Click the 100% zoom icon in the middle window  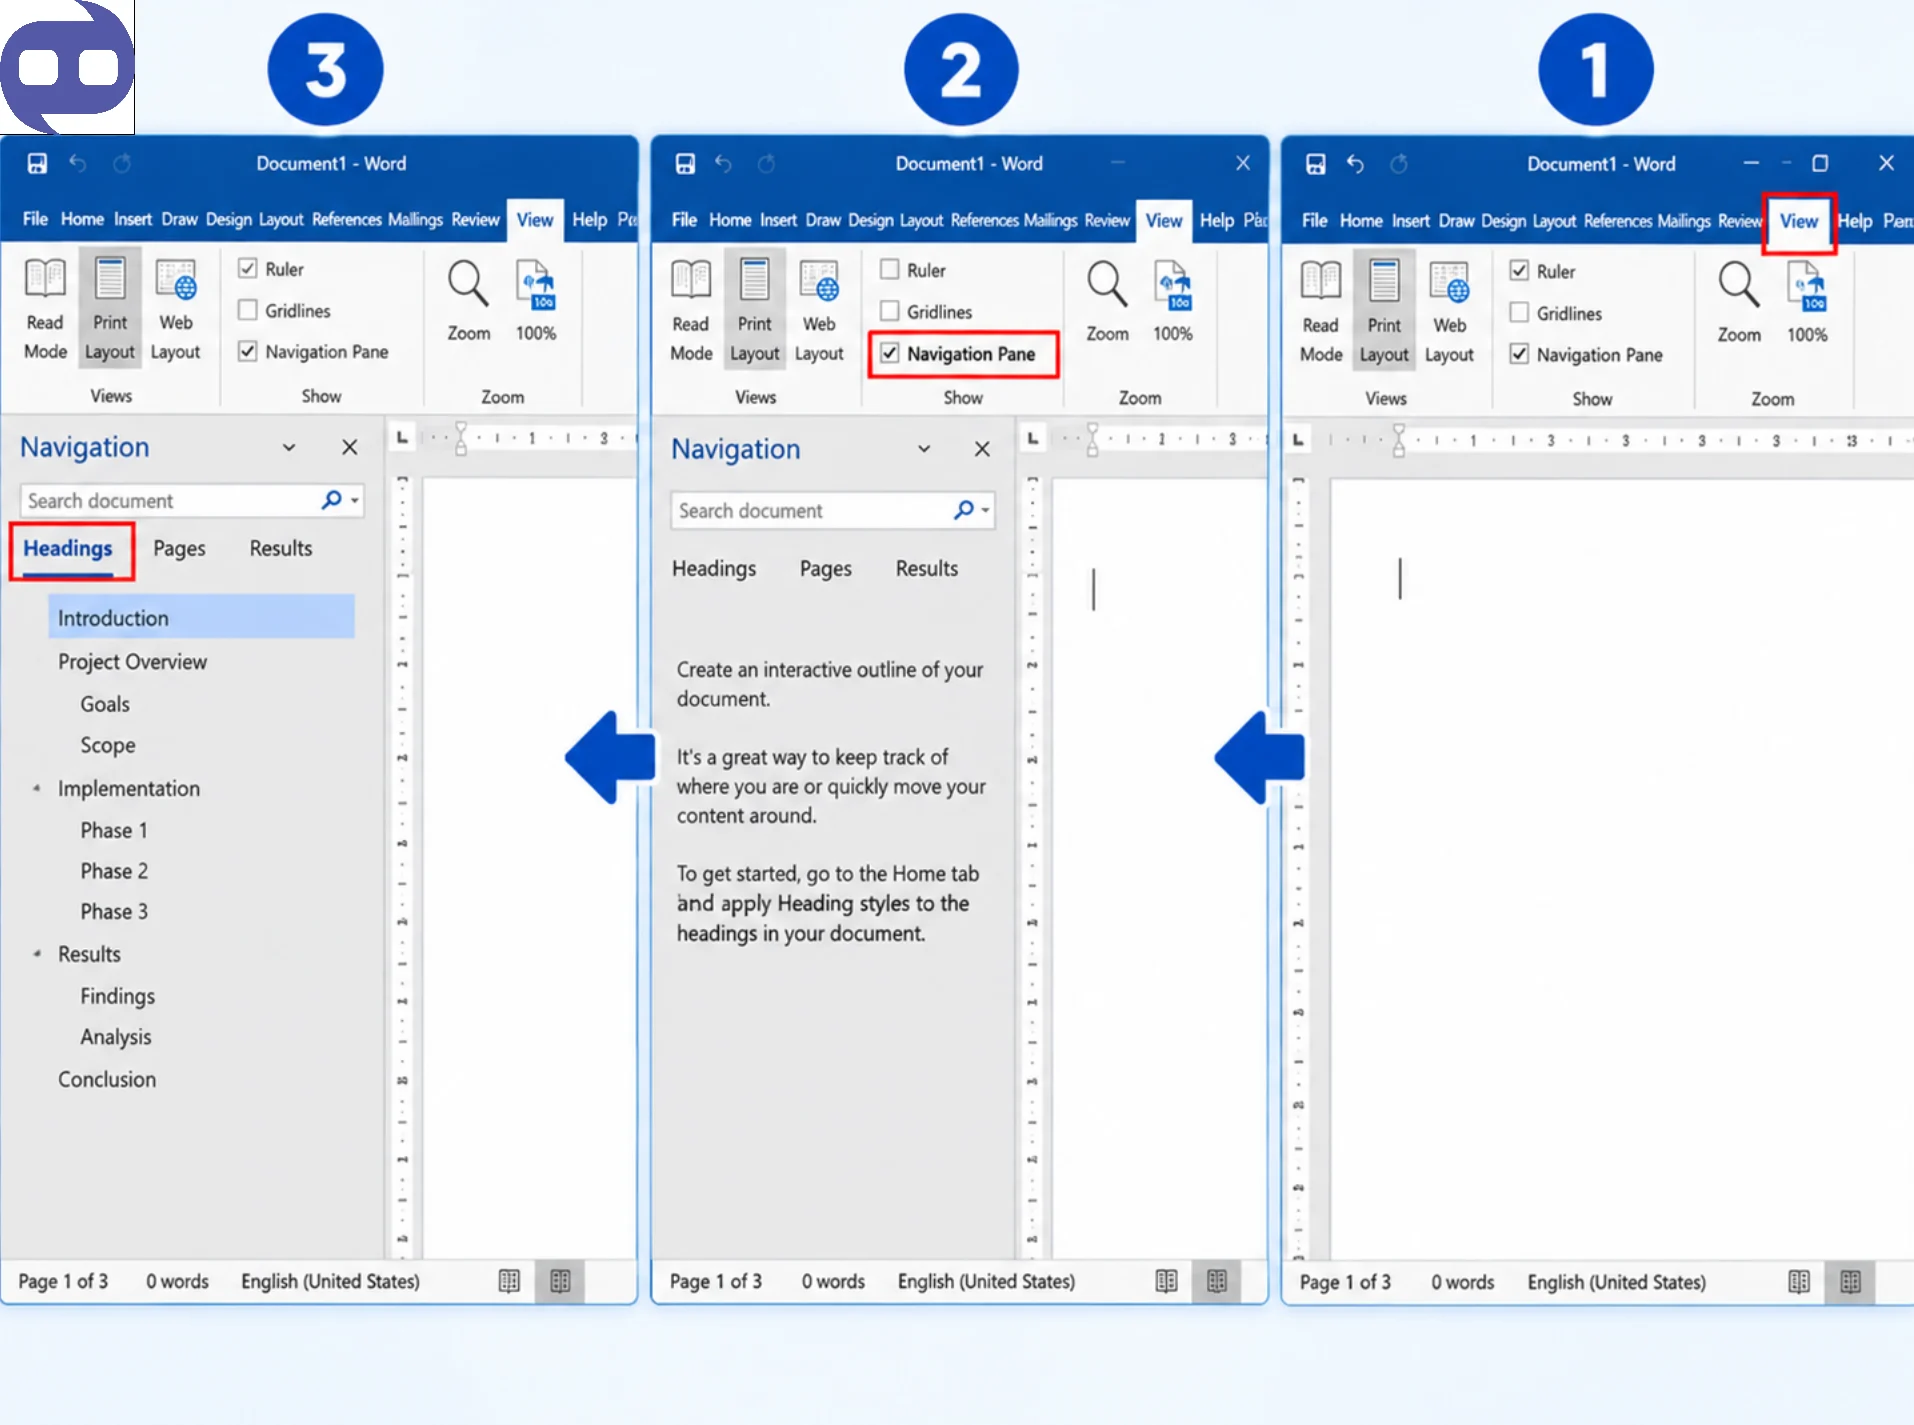coord(1173,301)
